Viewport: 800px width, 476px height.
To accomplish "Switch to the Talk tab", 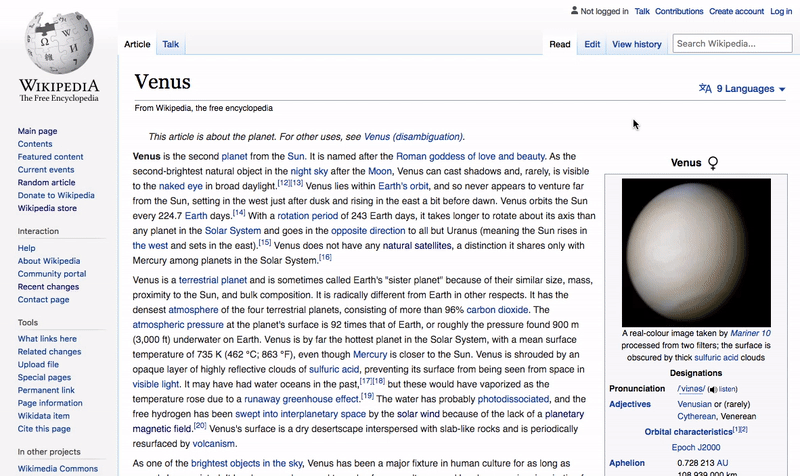I will click(171, 44).
